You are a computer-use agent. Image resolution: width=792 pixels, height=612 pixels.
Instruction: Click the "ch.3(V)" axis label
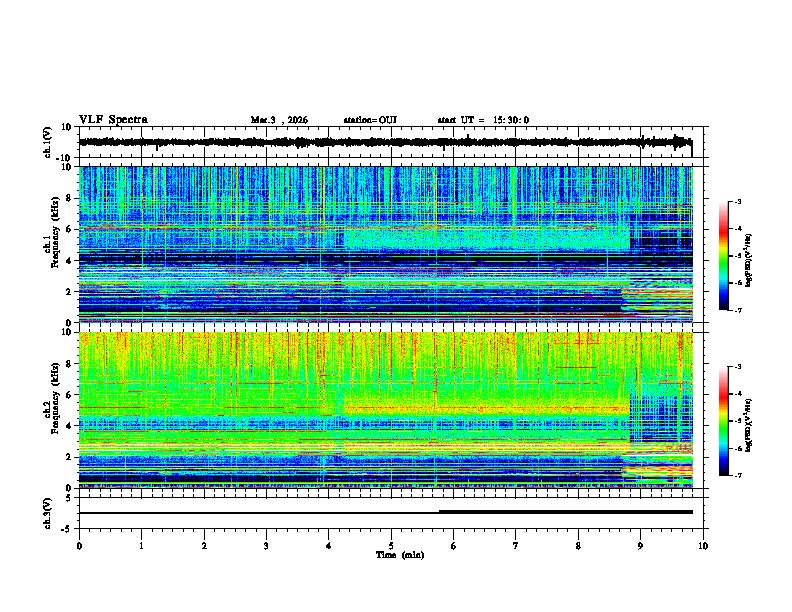[x=48, y=513]
